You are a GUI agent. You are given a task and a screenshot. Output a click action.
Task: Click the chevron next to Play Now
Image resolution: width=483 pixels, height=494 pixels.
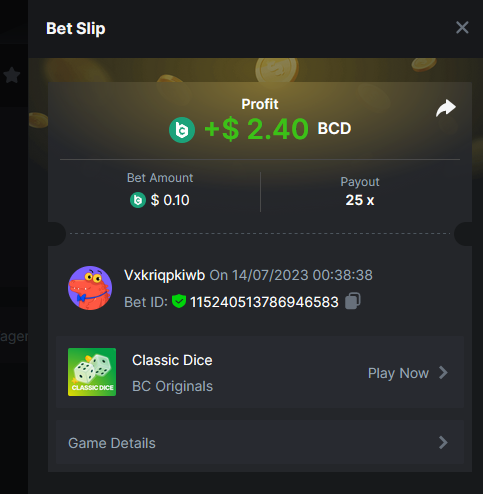(443, 373)
